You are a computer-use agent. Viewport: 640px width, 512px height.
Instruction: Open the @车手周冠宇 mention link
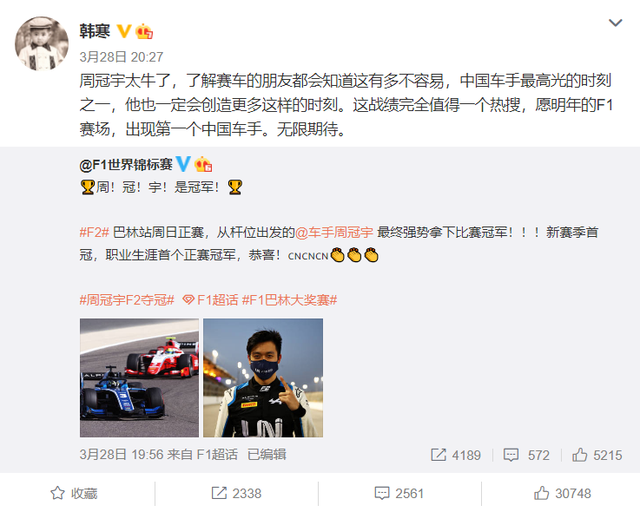coord(334,232)
